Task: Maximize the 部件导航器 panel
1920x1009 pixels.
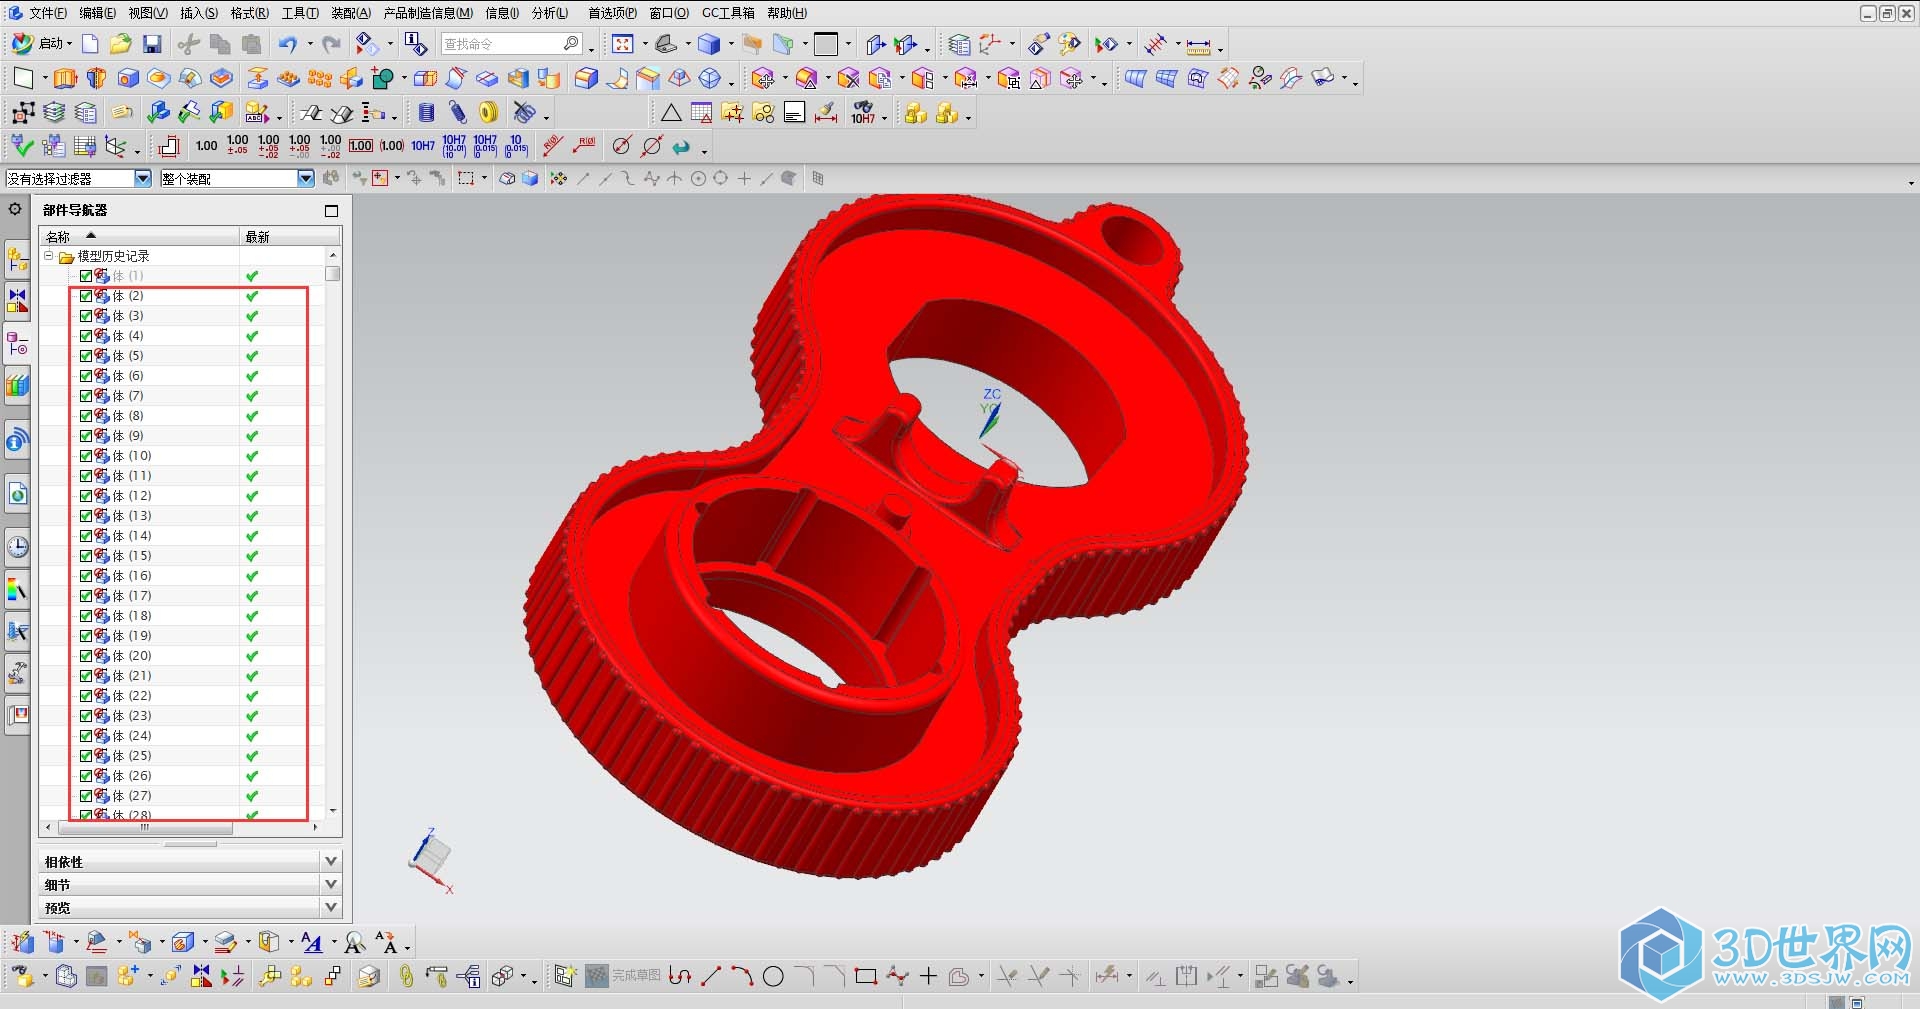Action: (x=331, y=210)
